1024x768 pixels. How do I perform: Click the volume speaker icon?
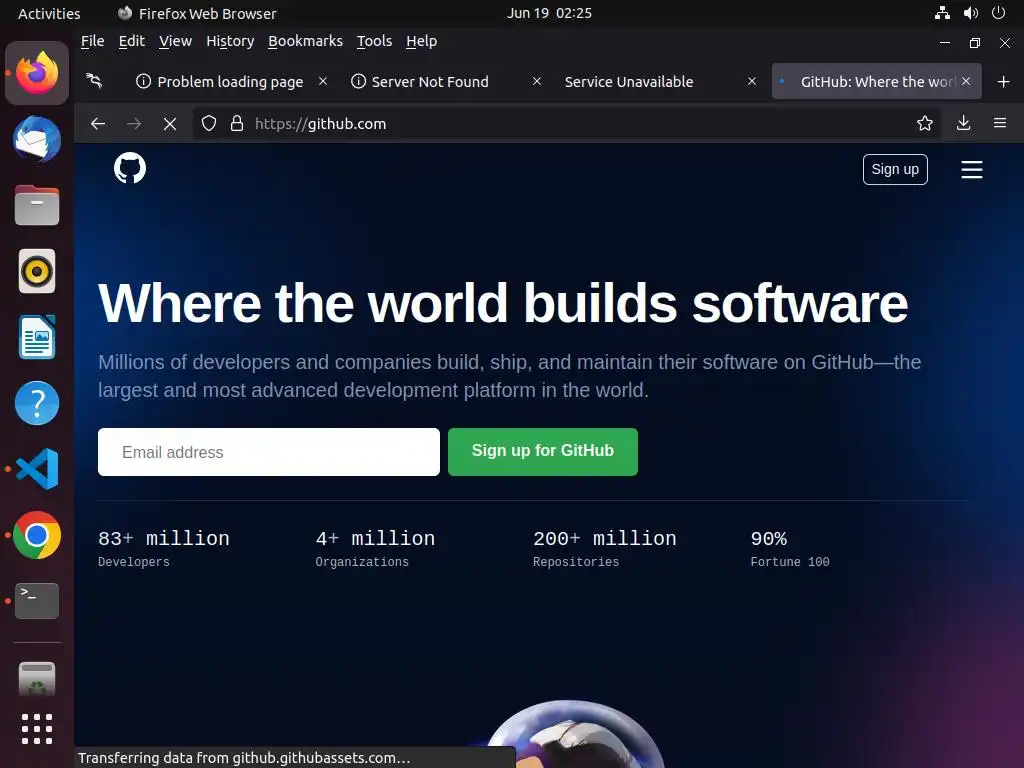point(971,13)
